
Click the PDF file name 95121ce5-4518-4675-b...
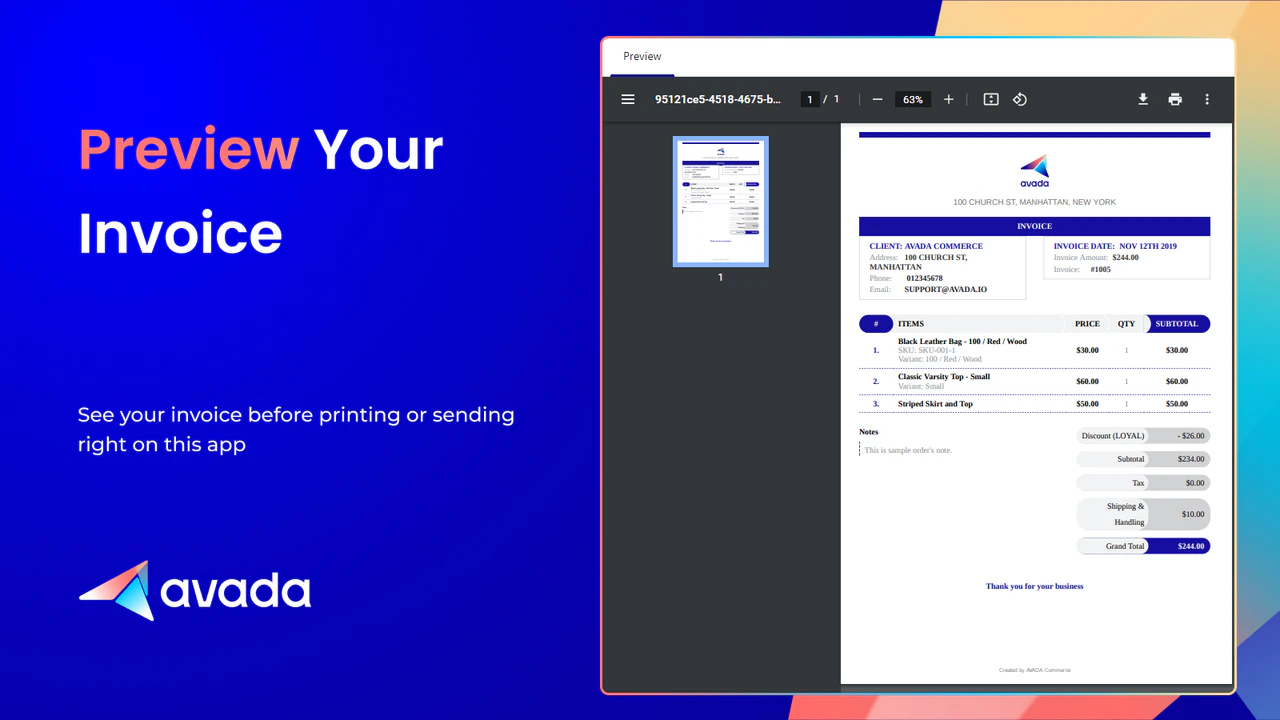[x=717, y=99]
